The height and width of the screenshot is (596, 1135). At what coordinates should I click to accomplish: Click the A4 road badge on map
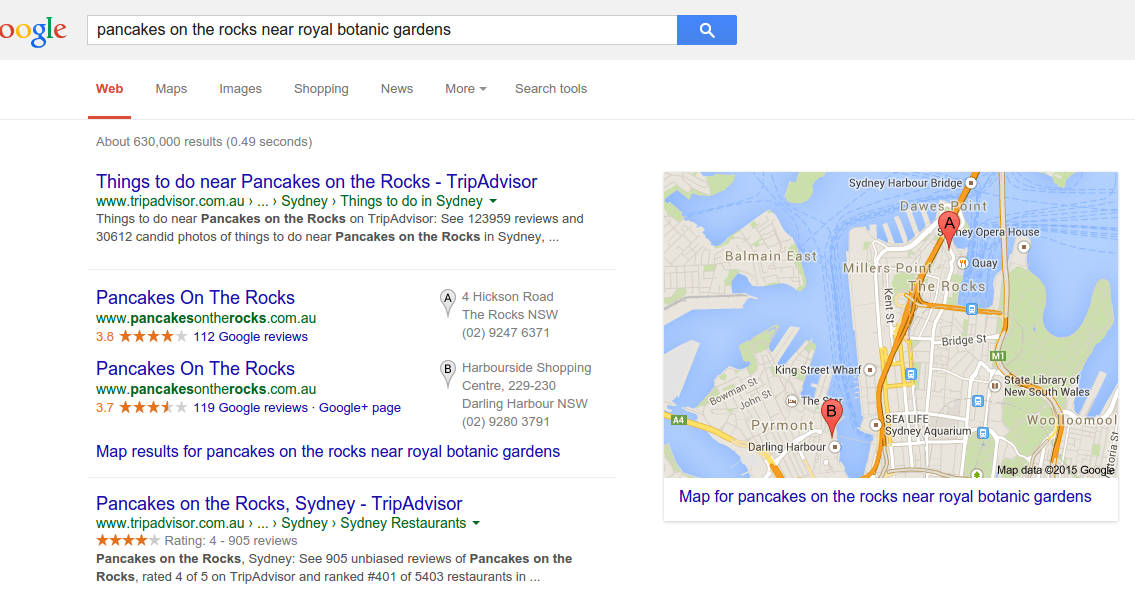click(678, 420)
